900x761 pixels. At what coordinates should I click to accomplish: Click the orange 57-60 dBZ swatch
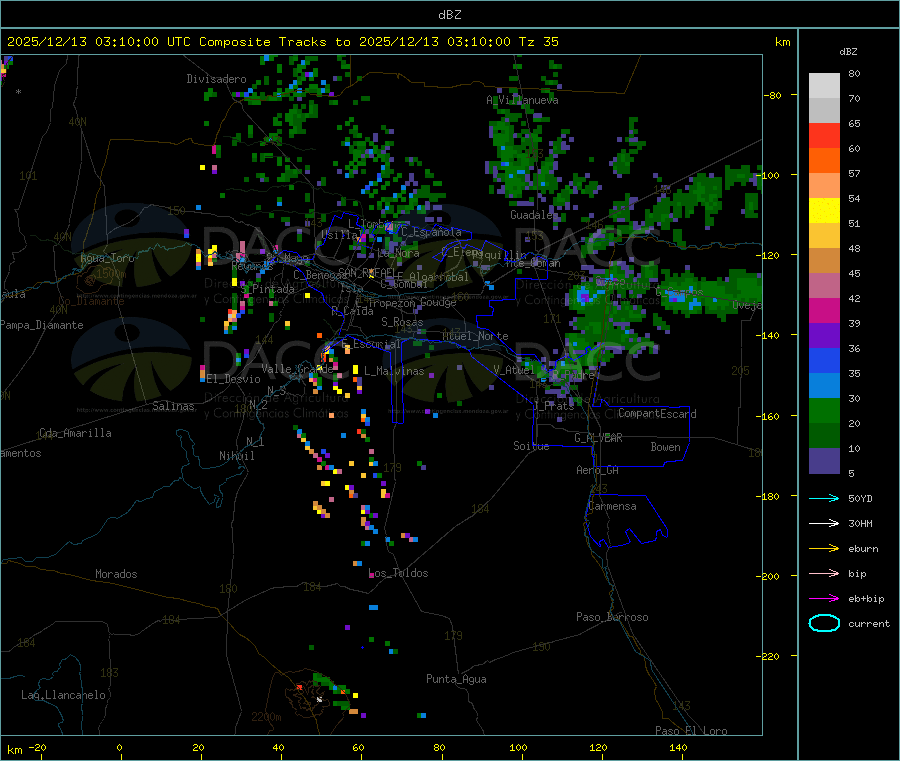pyautogui.click(x=824, y=161)
